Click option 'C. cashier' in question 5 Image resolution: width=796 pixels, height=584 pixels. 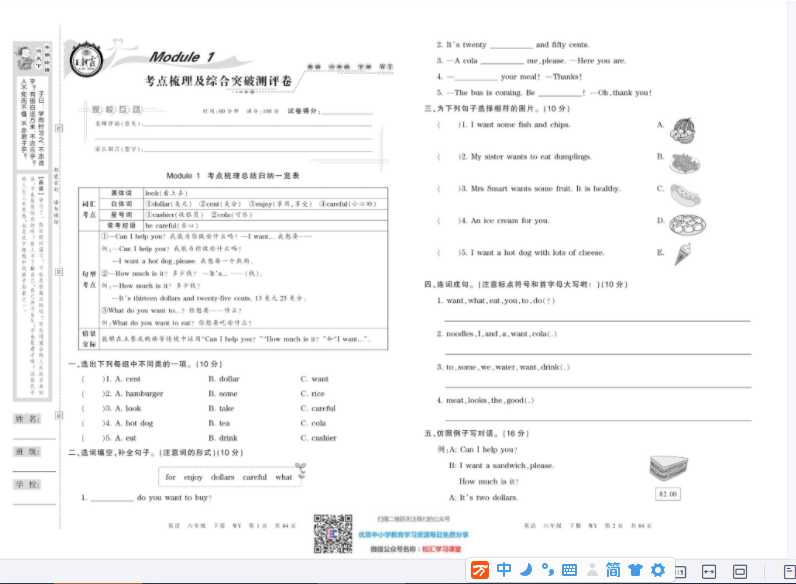pos(318,438)
